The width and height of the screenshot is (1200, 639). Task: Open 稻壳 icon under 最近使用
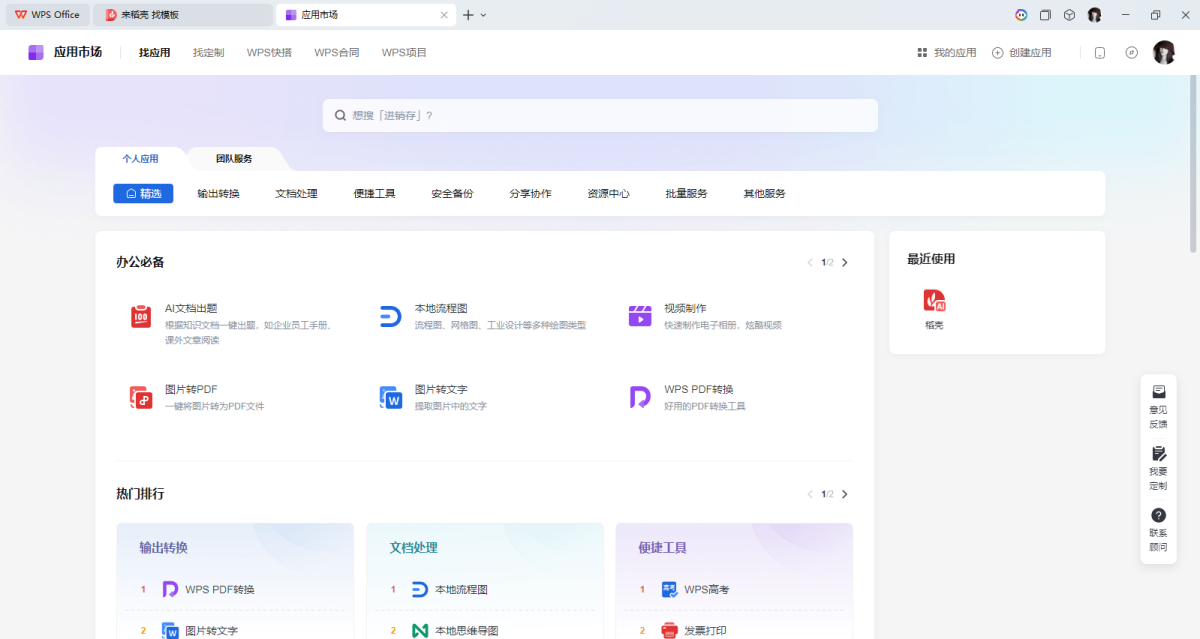tap(934, 301)
